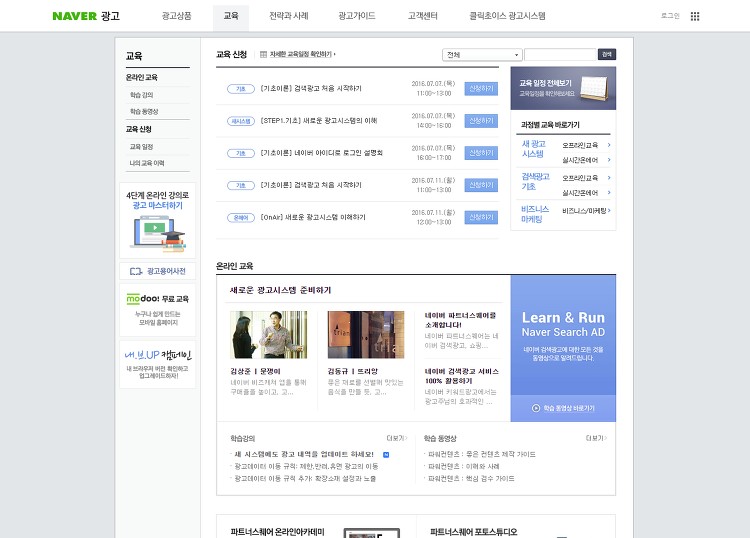Click the 광고용어사전 dictionary icon
This screenshot has width=750, height=538.
pyautogui.click(x=136, y=271)
